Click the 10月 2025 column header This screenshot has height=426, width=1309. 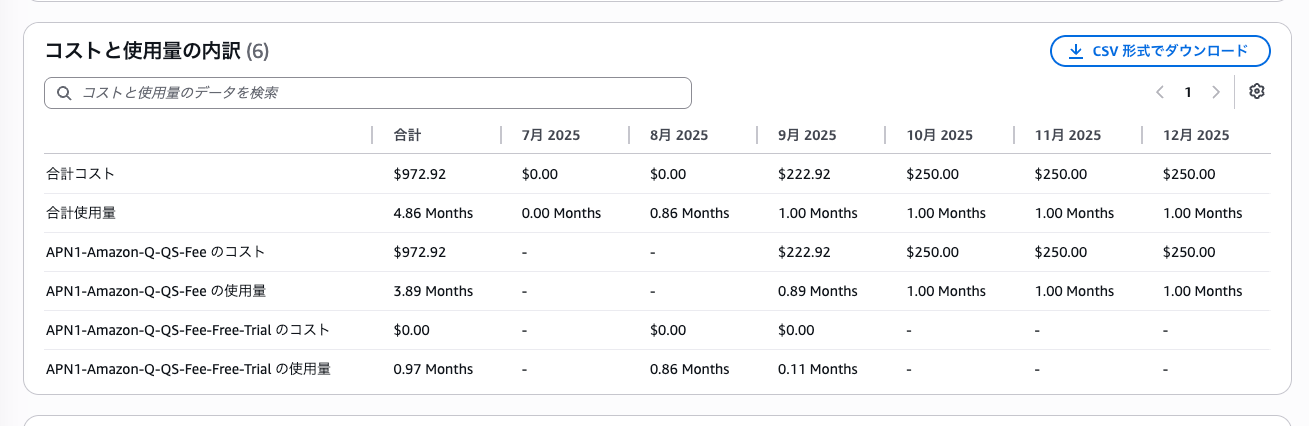(940, 135)
